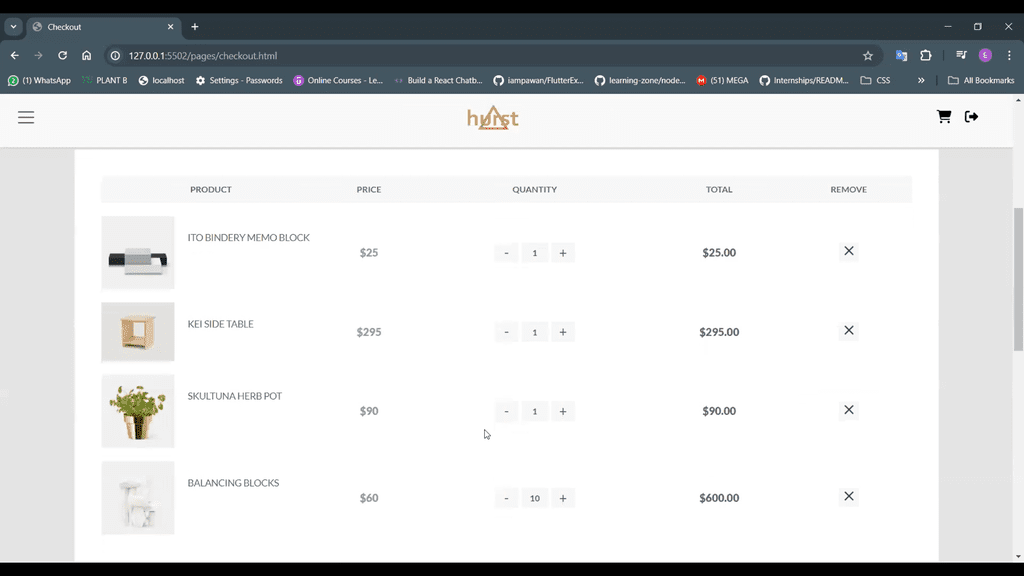Click the ITO BINDERY MEMO BLOCK product name
Viewport: 1024px width, 576px height.
coord(248,238)
